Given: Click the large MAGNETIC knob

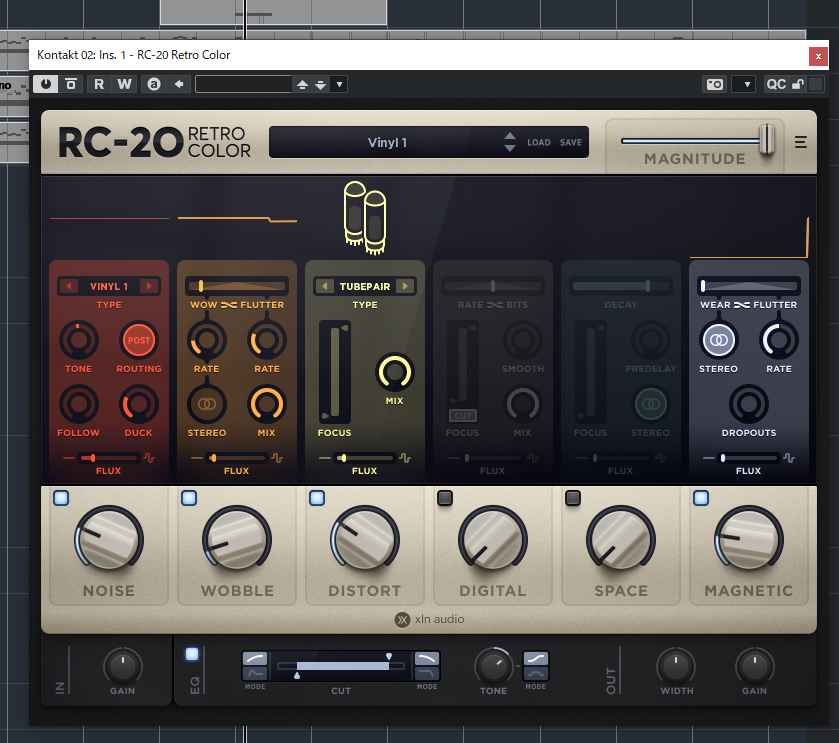Looking at the screenshot, I should click(749, 538).
